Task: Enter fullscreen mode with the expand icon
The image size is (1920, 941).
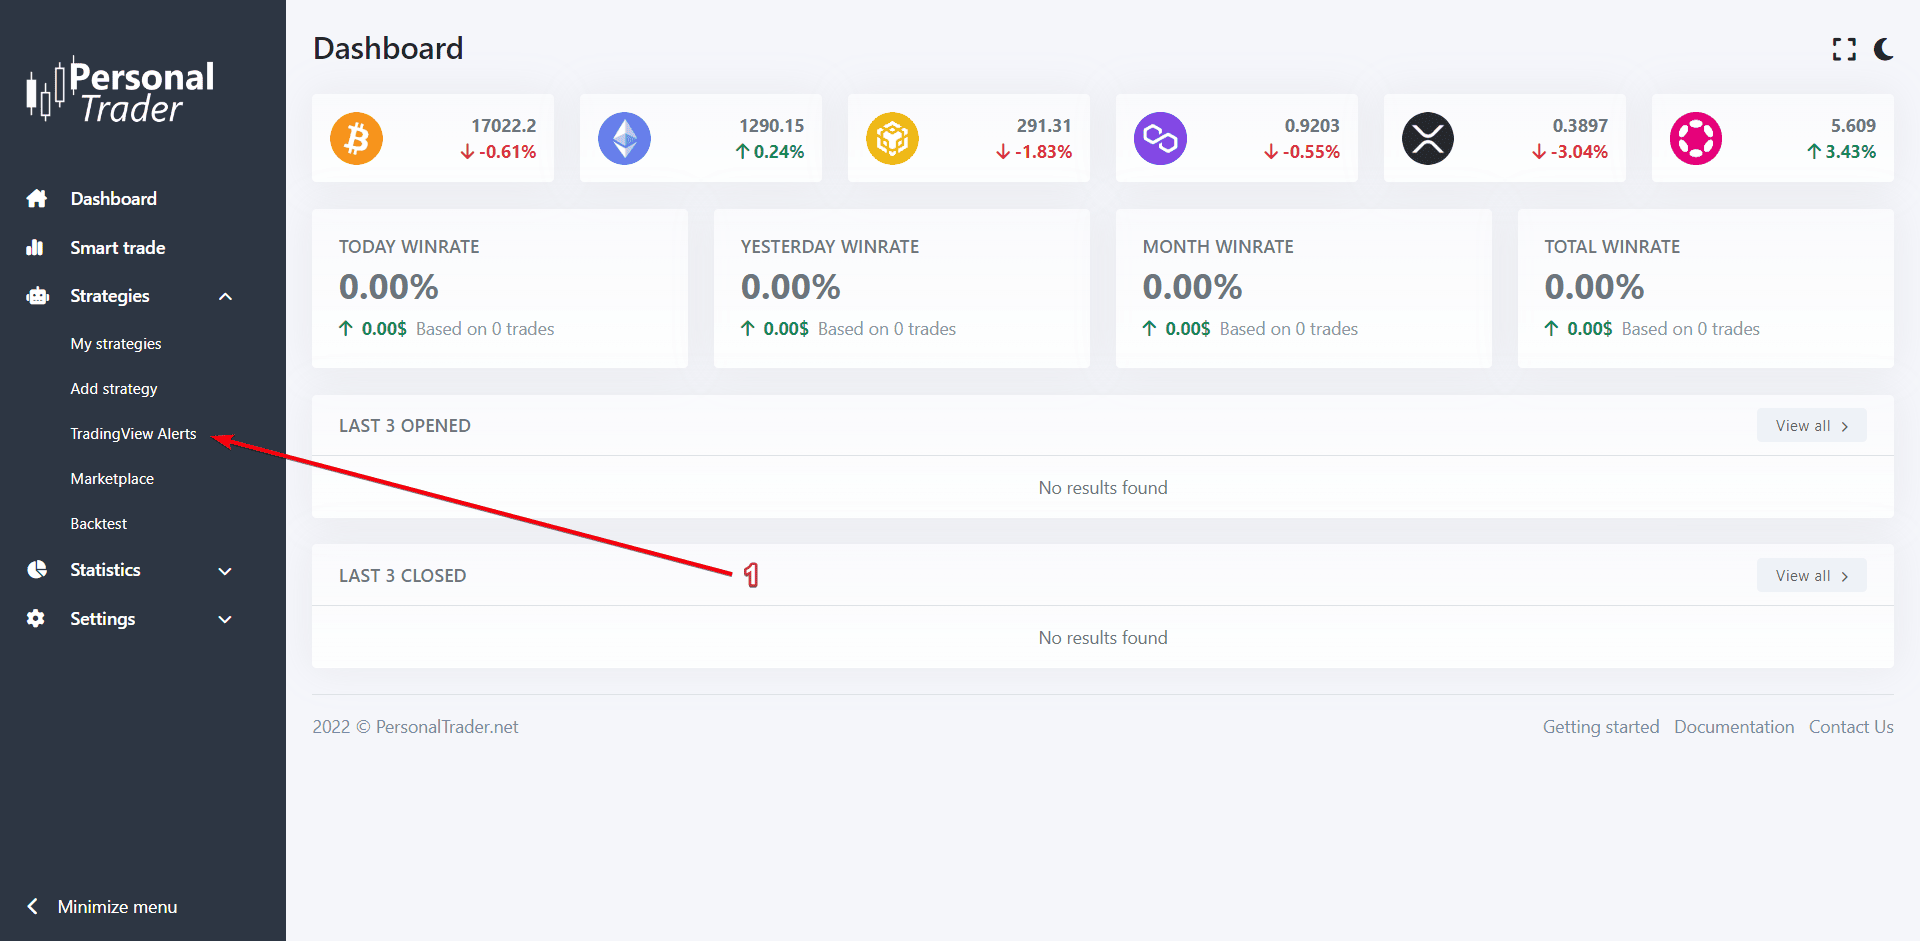Action: [1844, 49]
